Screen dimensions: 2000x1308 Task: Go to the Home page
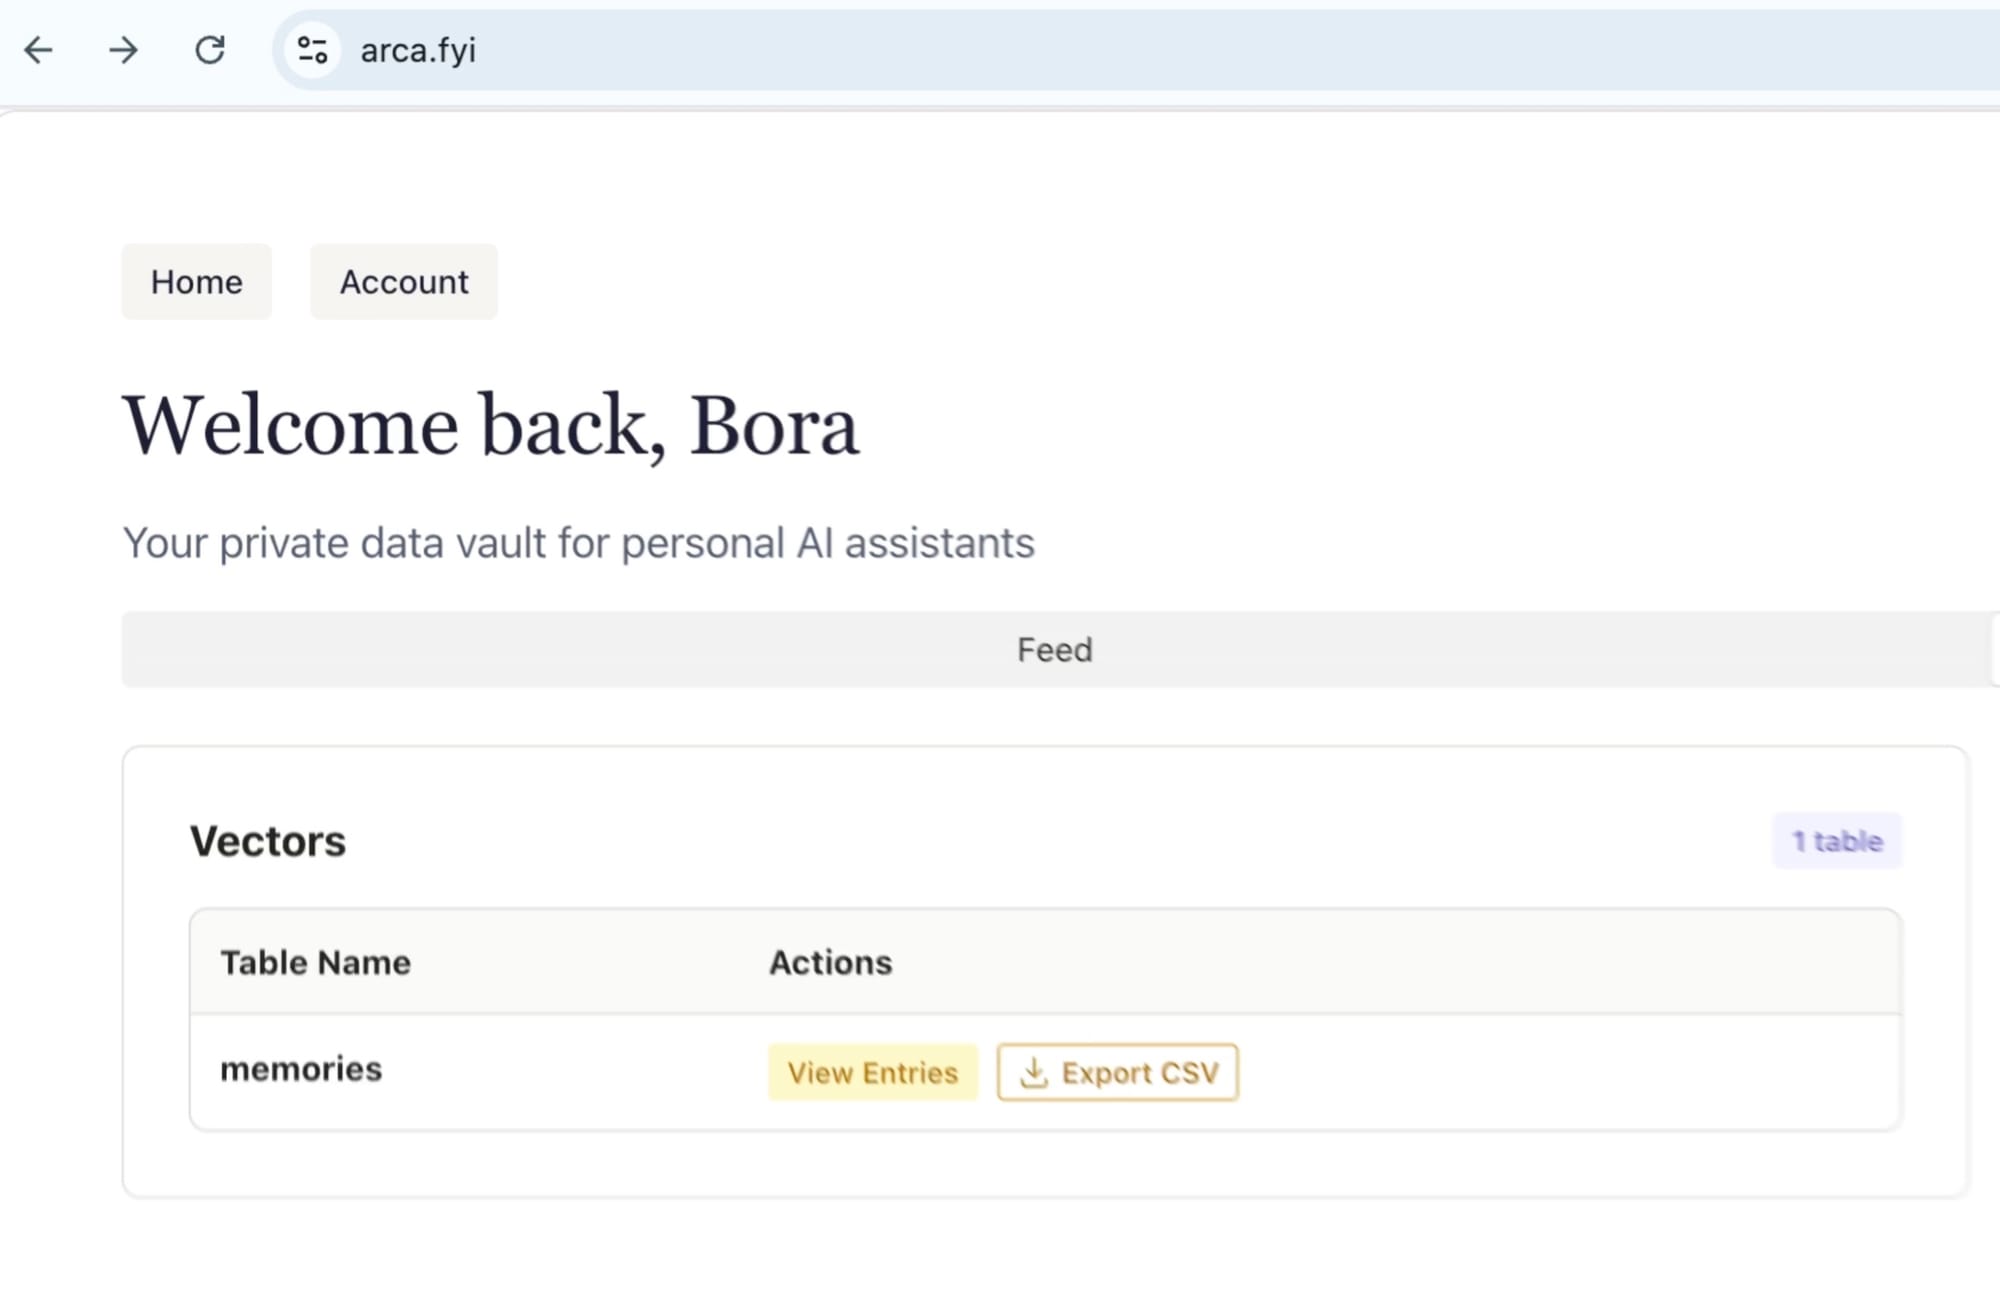(x=196, y=282)
